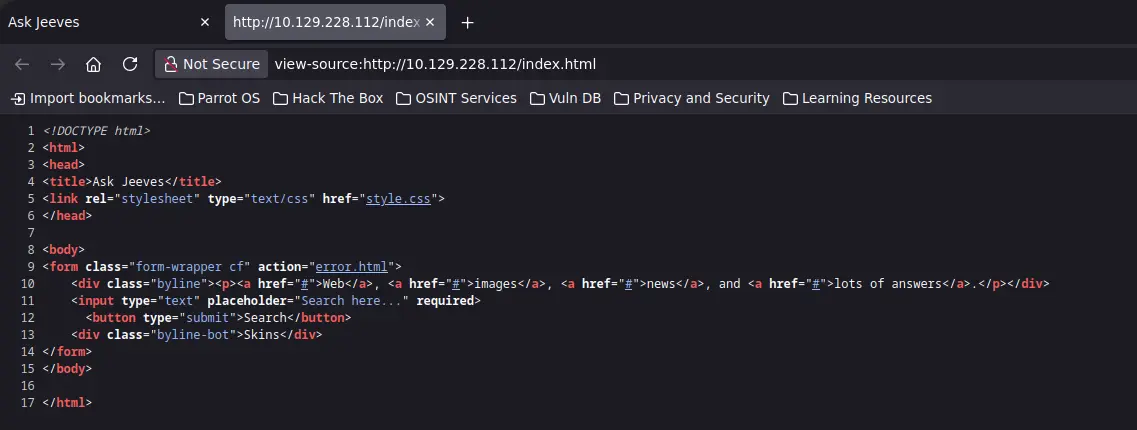The width and height of the screenshot is (1137, 430).
Task: Close the view-source index tab
Action: 430,22
